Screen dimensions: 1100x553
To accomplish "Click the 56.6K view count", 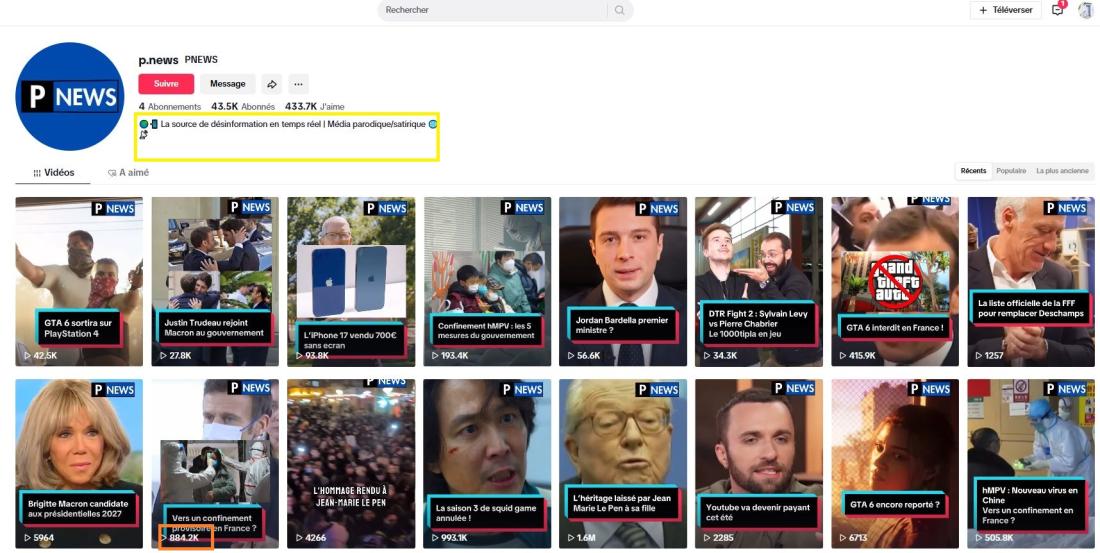I will [584, 355].
